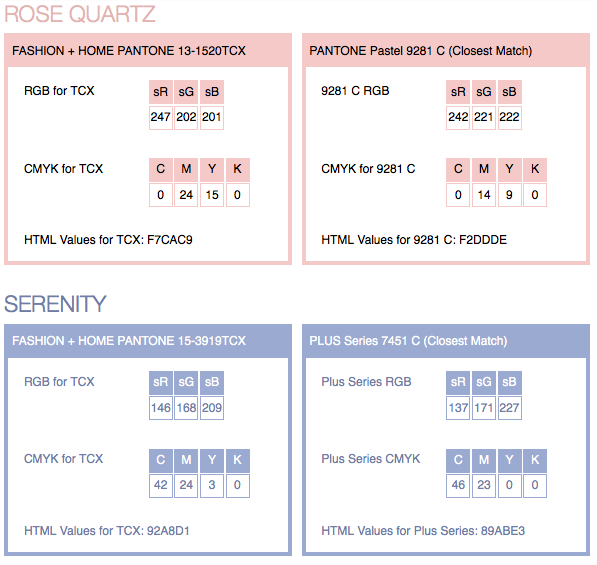Select the 92A8D1 HTML value for TCX

[168, 531]
